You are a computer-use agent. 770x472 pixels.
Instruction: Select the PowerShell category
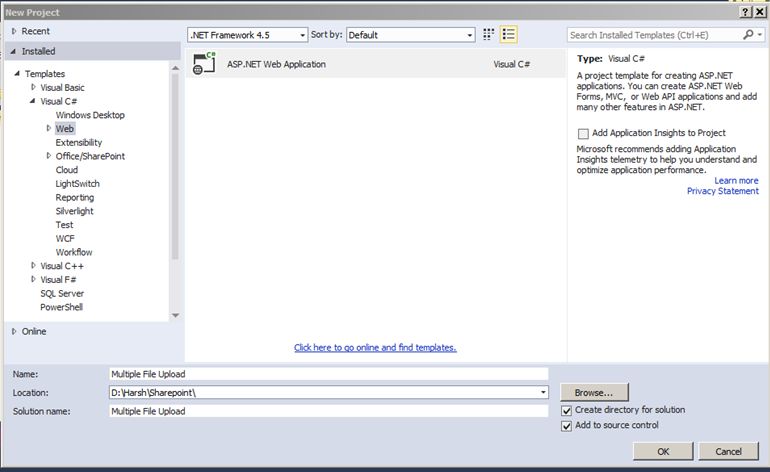[61, 307]
